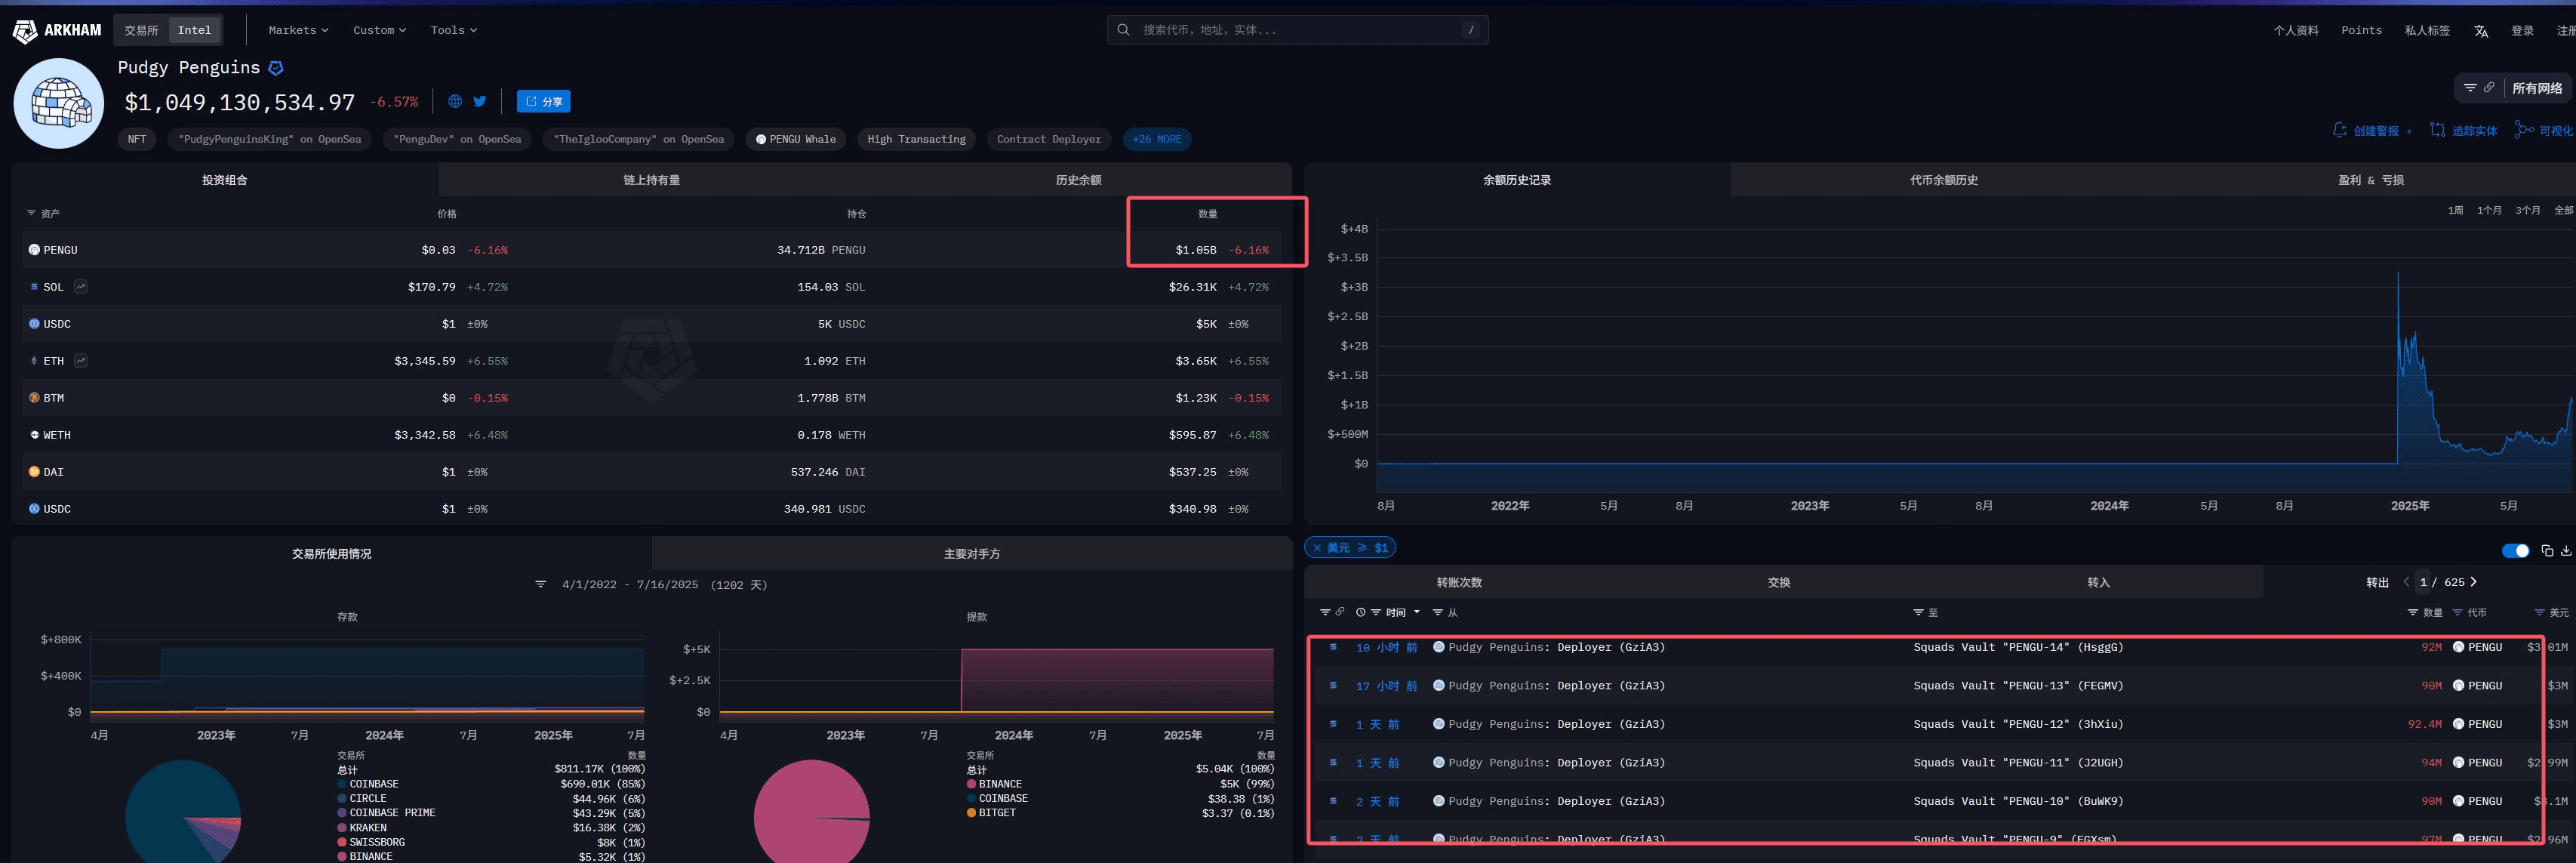
Task: Click the PENGU Whale tag
Action: click(795, 139)
